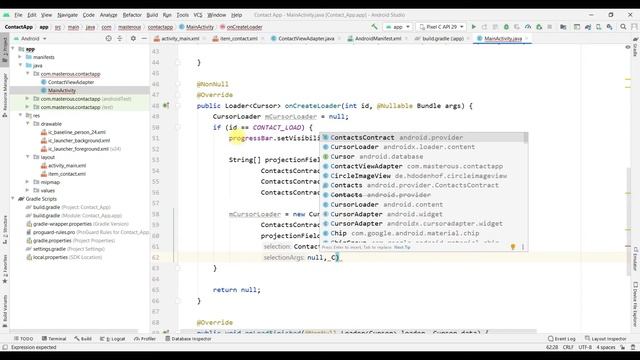The image size is (640, 360).
Task: Click the Profile app gauge icon
Action: coord(528,27)
